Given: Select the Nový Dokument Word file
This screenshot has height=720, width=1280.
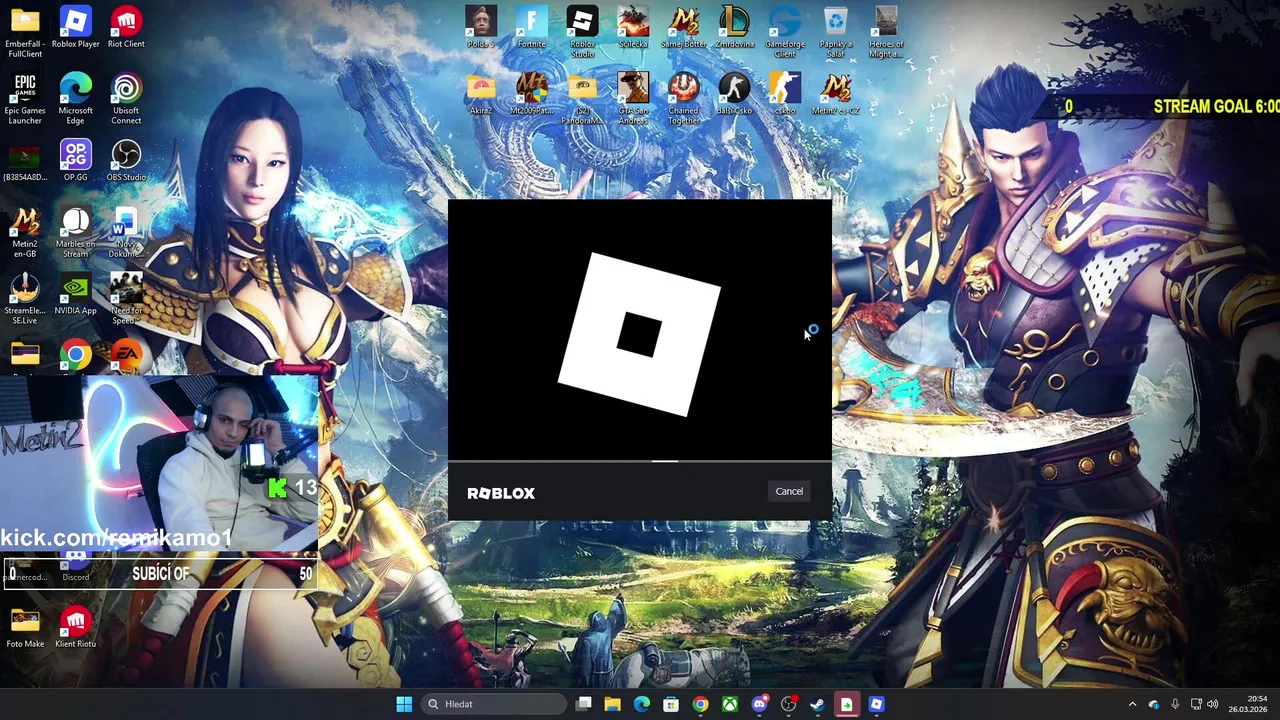Looking at the screenshot, I should point(126,233).
